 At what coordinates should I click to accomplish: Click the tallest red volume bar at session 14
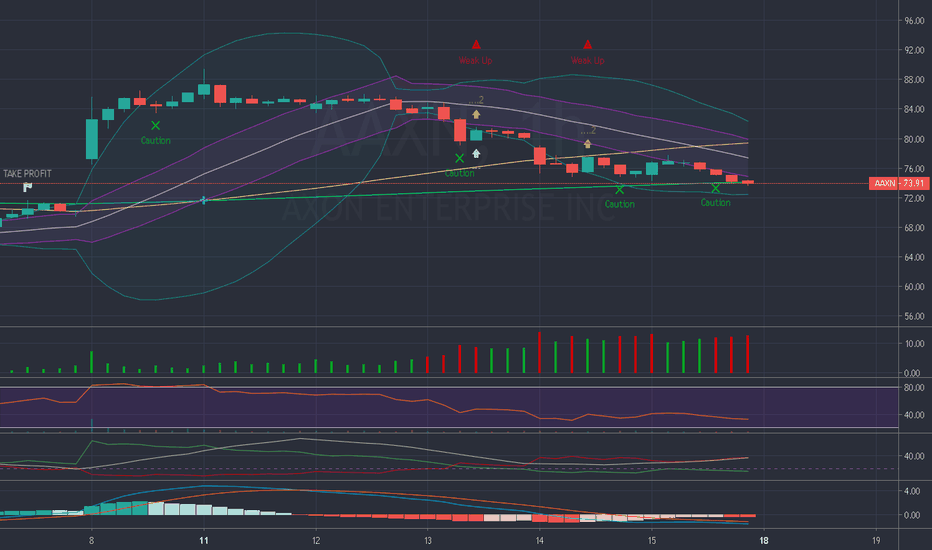[540, 353]
